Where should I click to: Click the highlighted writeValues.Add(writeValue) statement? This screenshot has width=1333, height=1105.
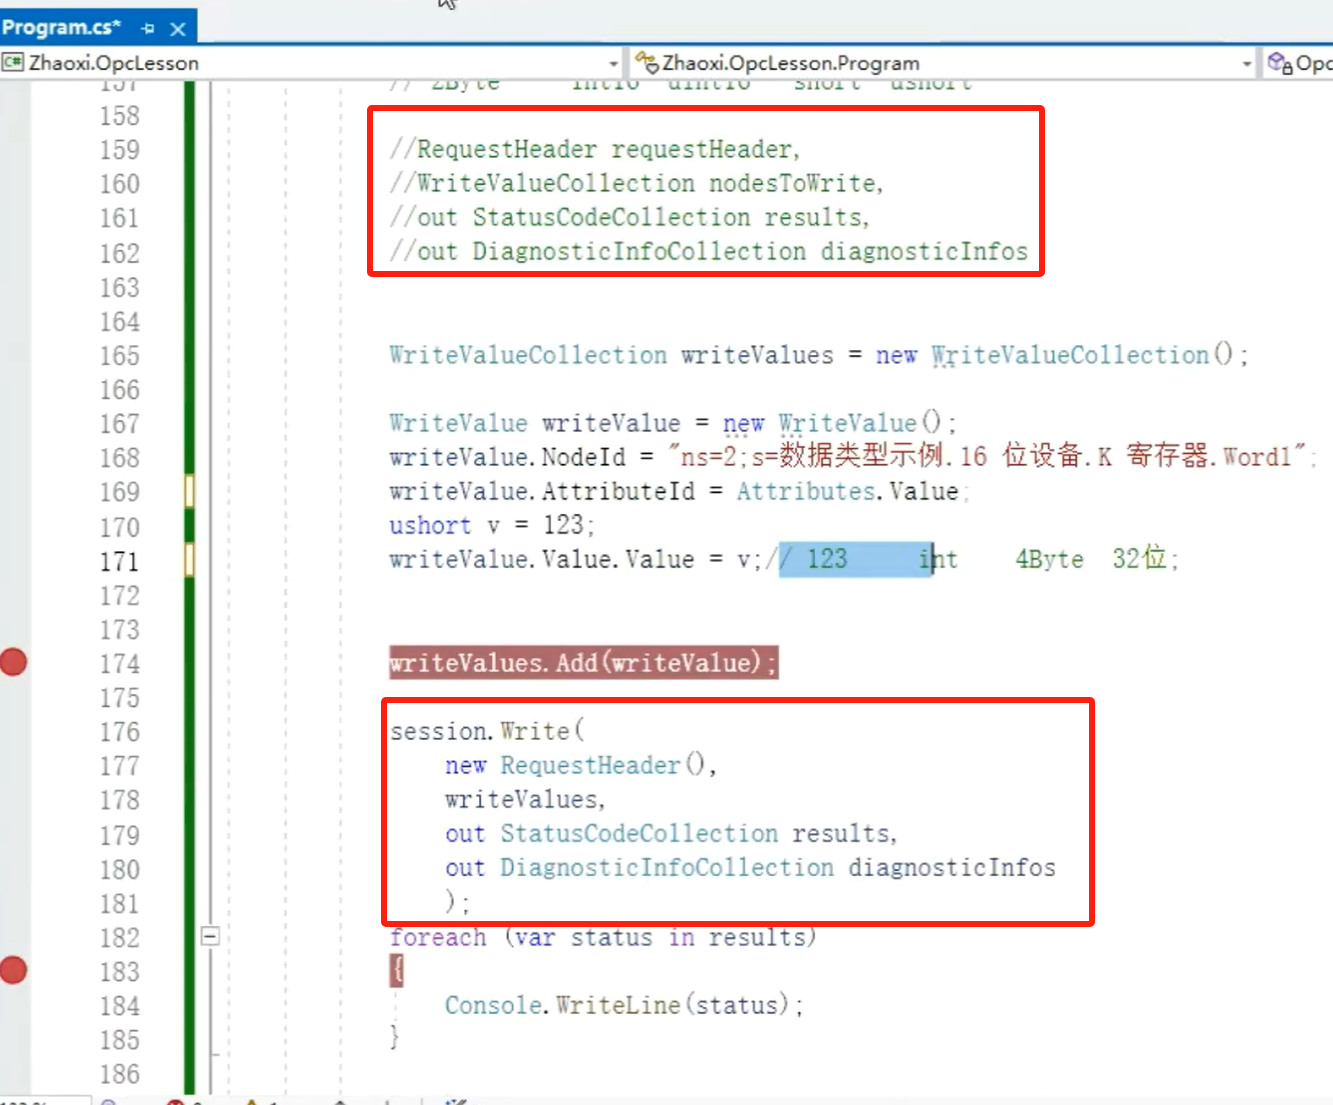[x=582, y=663]
